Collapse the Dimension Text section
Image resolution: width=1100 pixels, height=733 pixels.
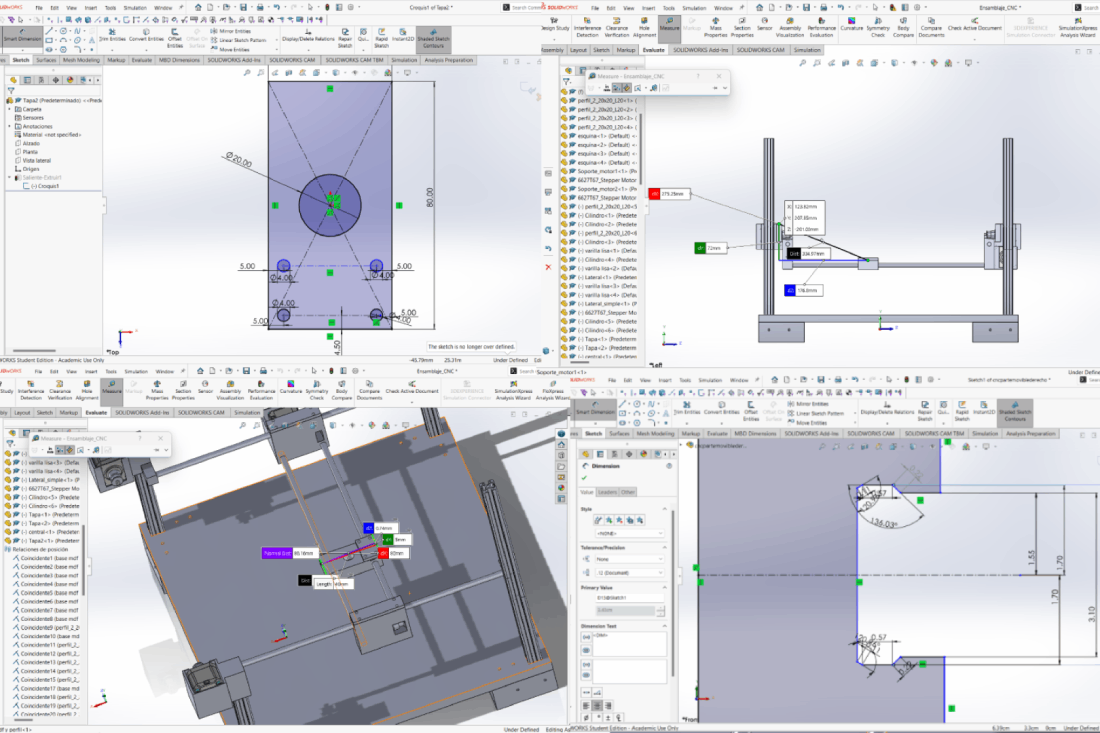[664, 626]
